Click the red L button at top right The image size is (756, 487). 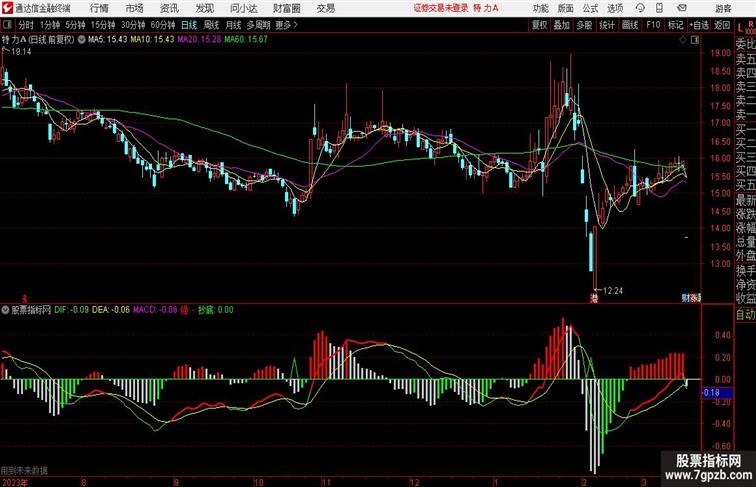[741, 28]
